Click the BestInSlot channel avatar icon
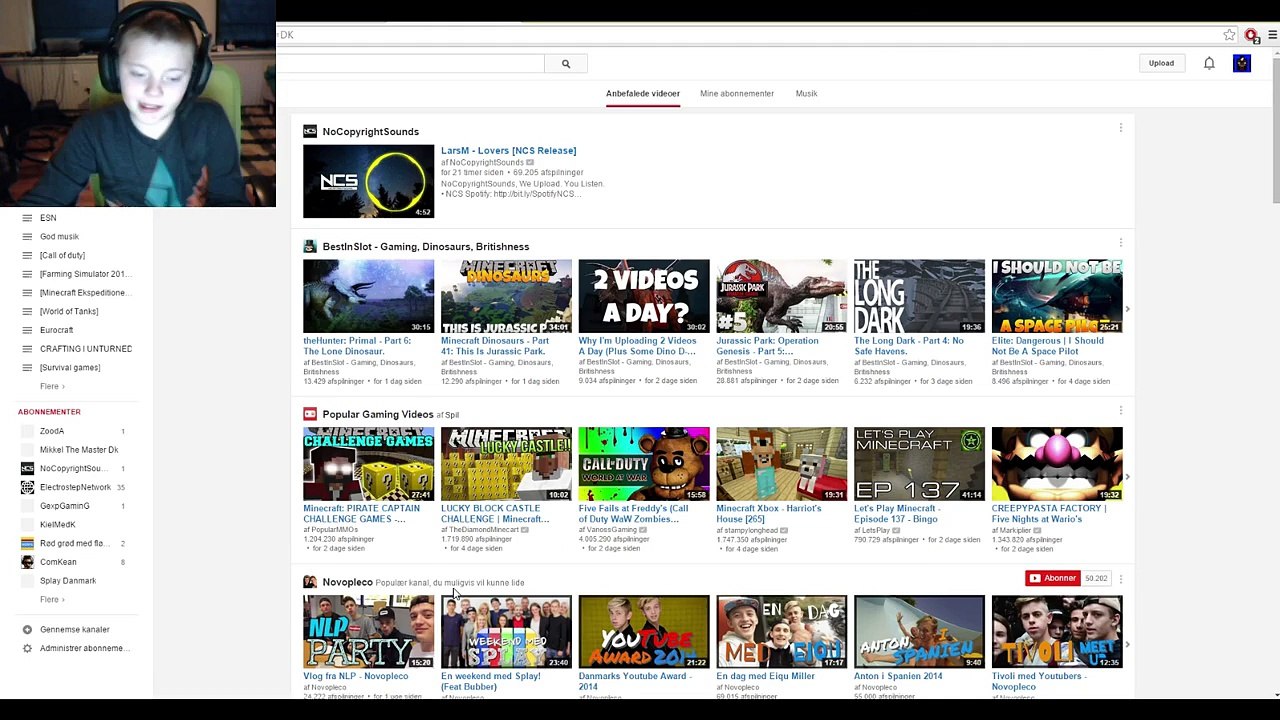The image size is (1280, 720). (x=310, y=246)
